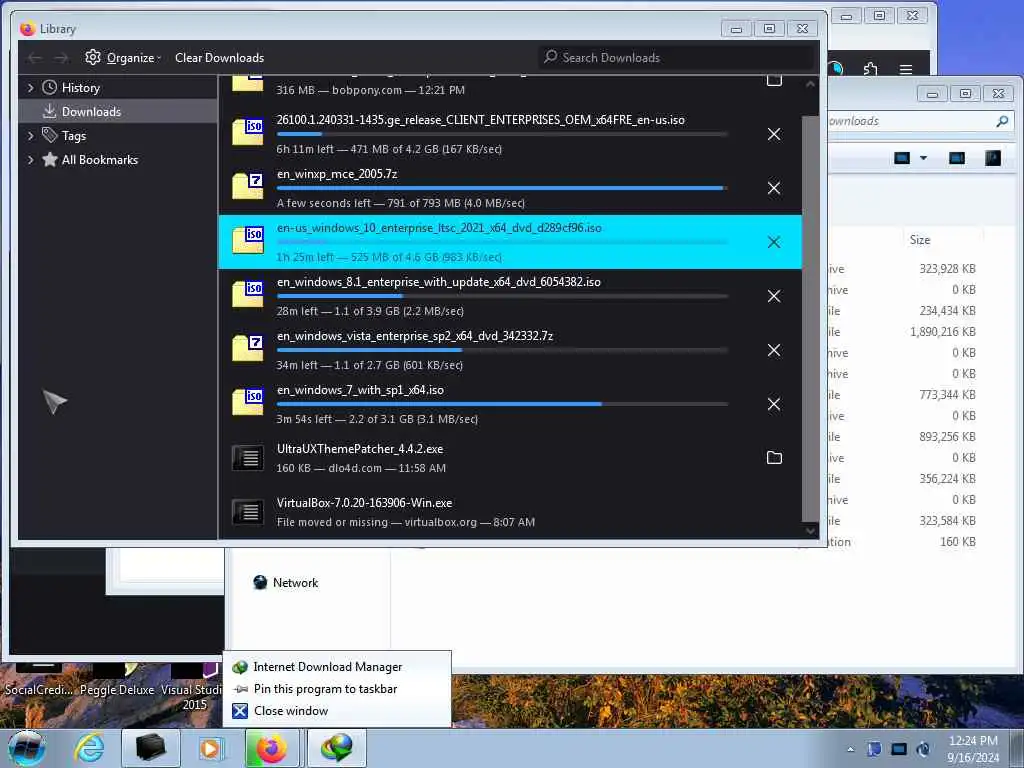The image size is (1024, 768).
Task: Select Downloads in the Library sidebar
Action: (118, 112)
